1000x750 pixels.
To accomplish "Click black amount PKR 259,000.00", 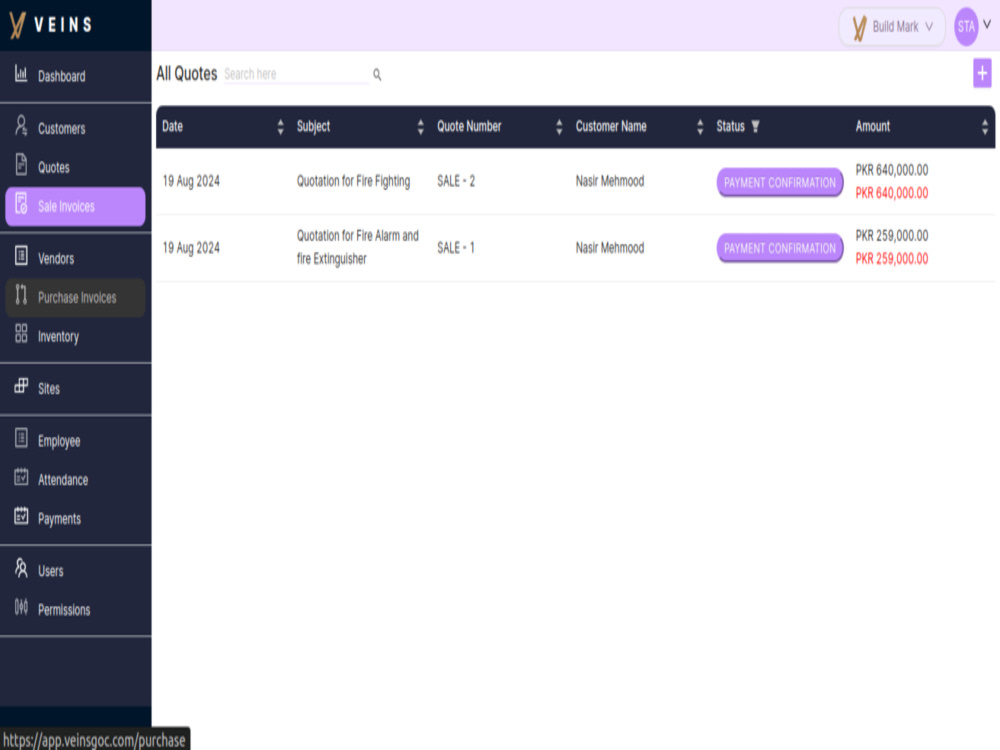I will (892, 236).
